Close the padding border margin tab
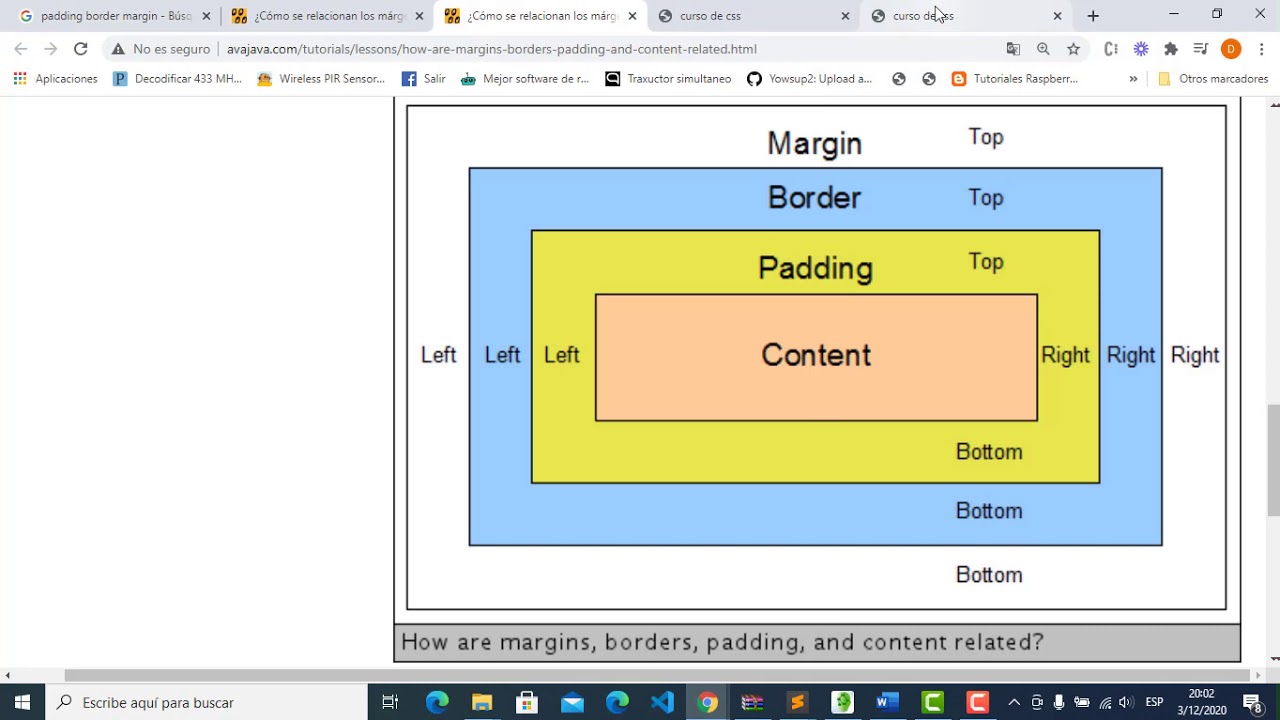 206,16
